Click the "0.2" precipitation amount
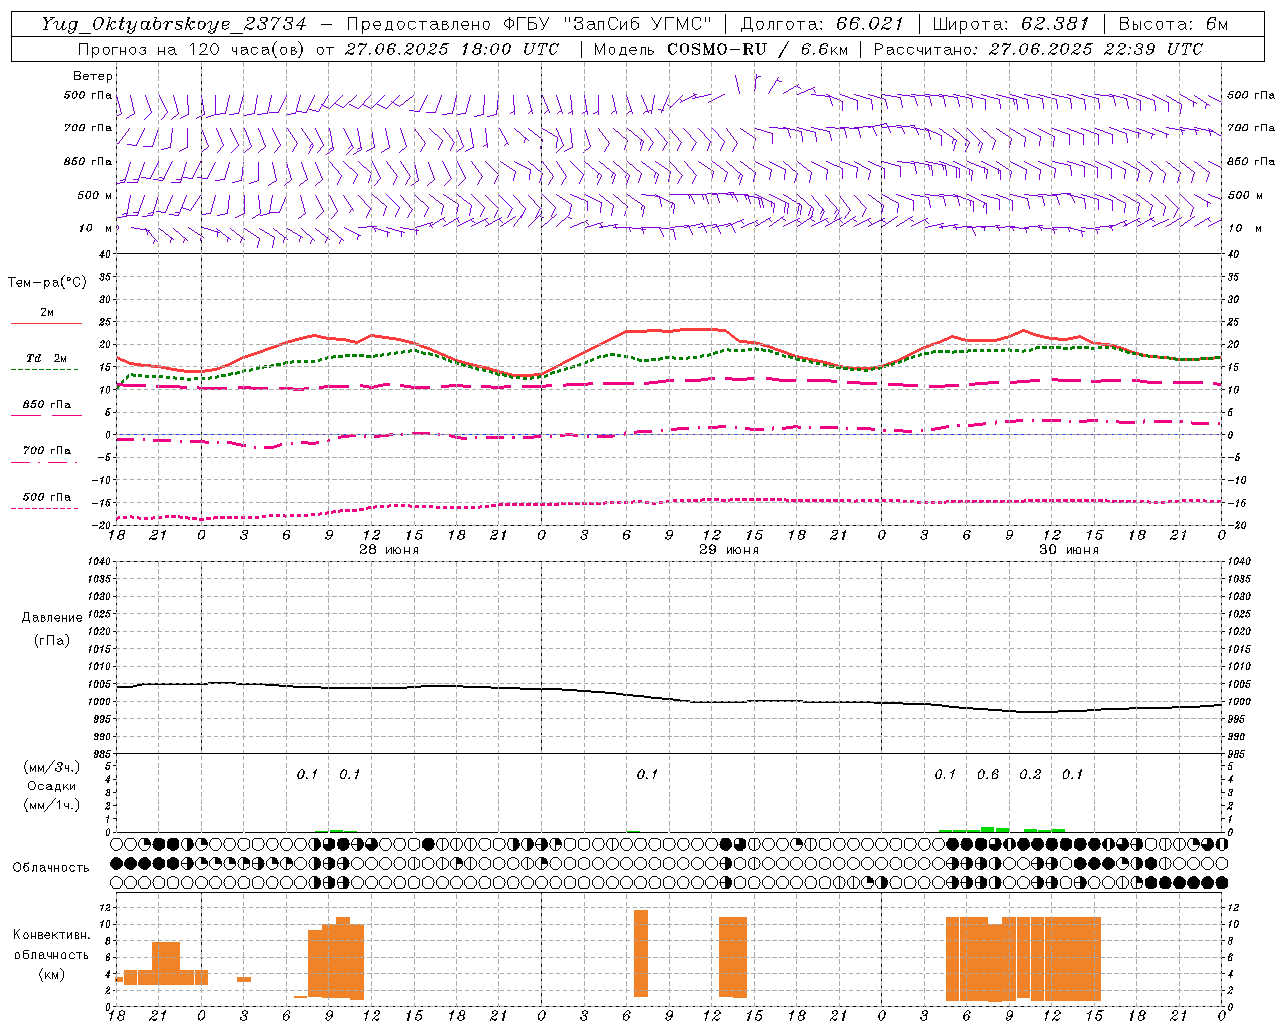 (x=1030, y=774)
